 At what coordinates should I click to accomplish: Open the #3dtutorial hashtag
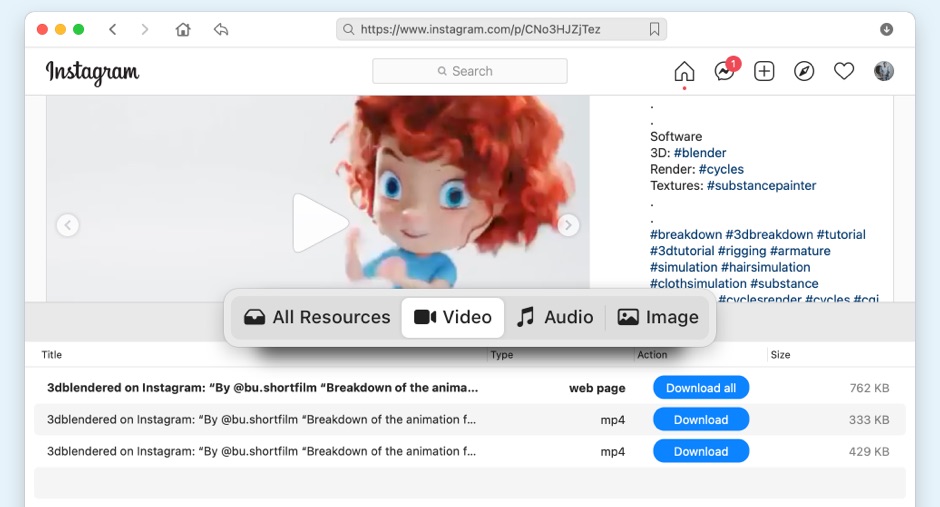point(682,251)
